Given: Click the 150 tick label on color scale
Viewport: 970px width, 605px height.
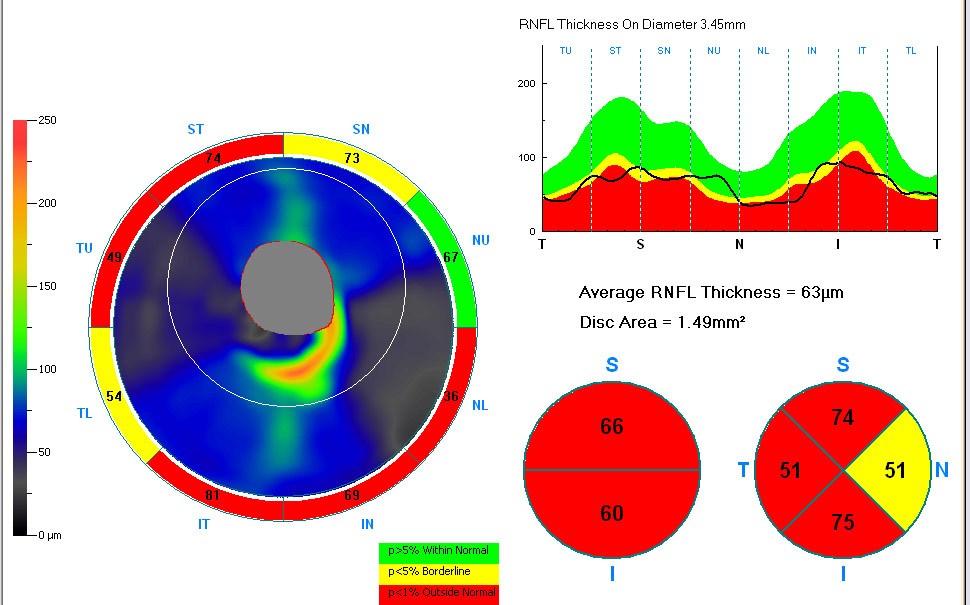Looking at the screenshot, I should click(47, 286).
